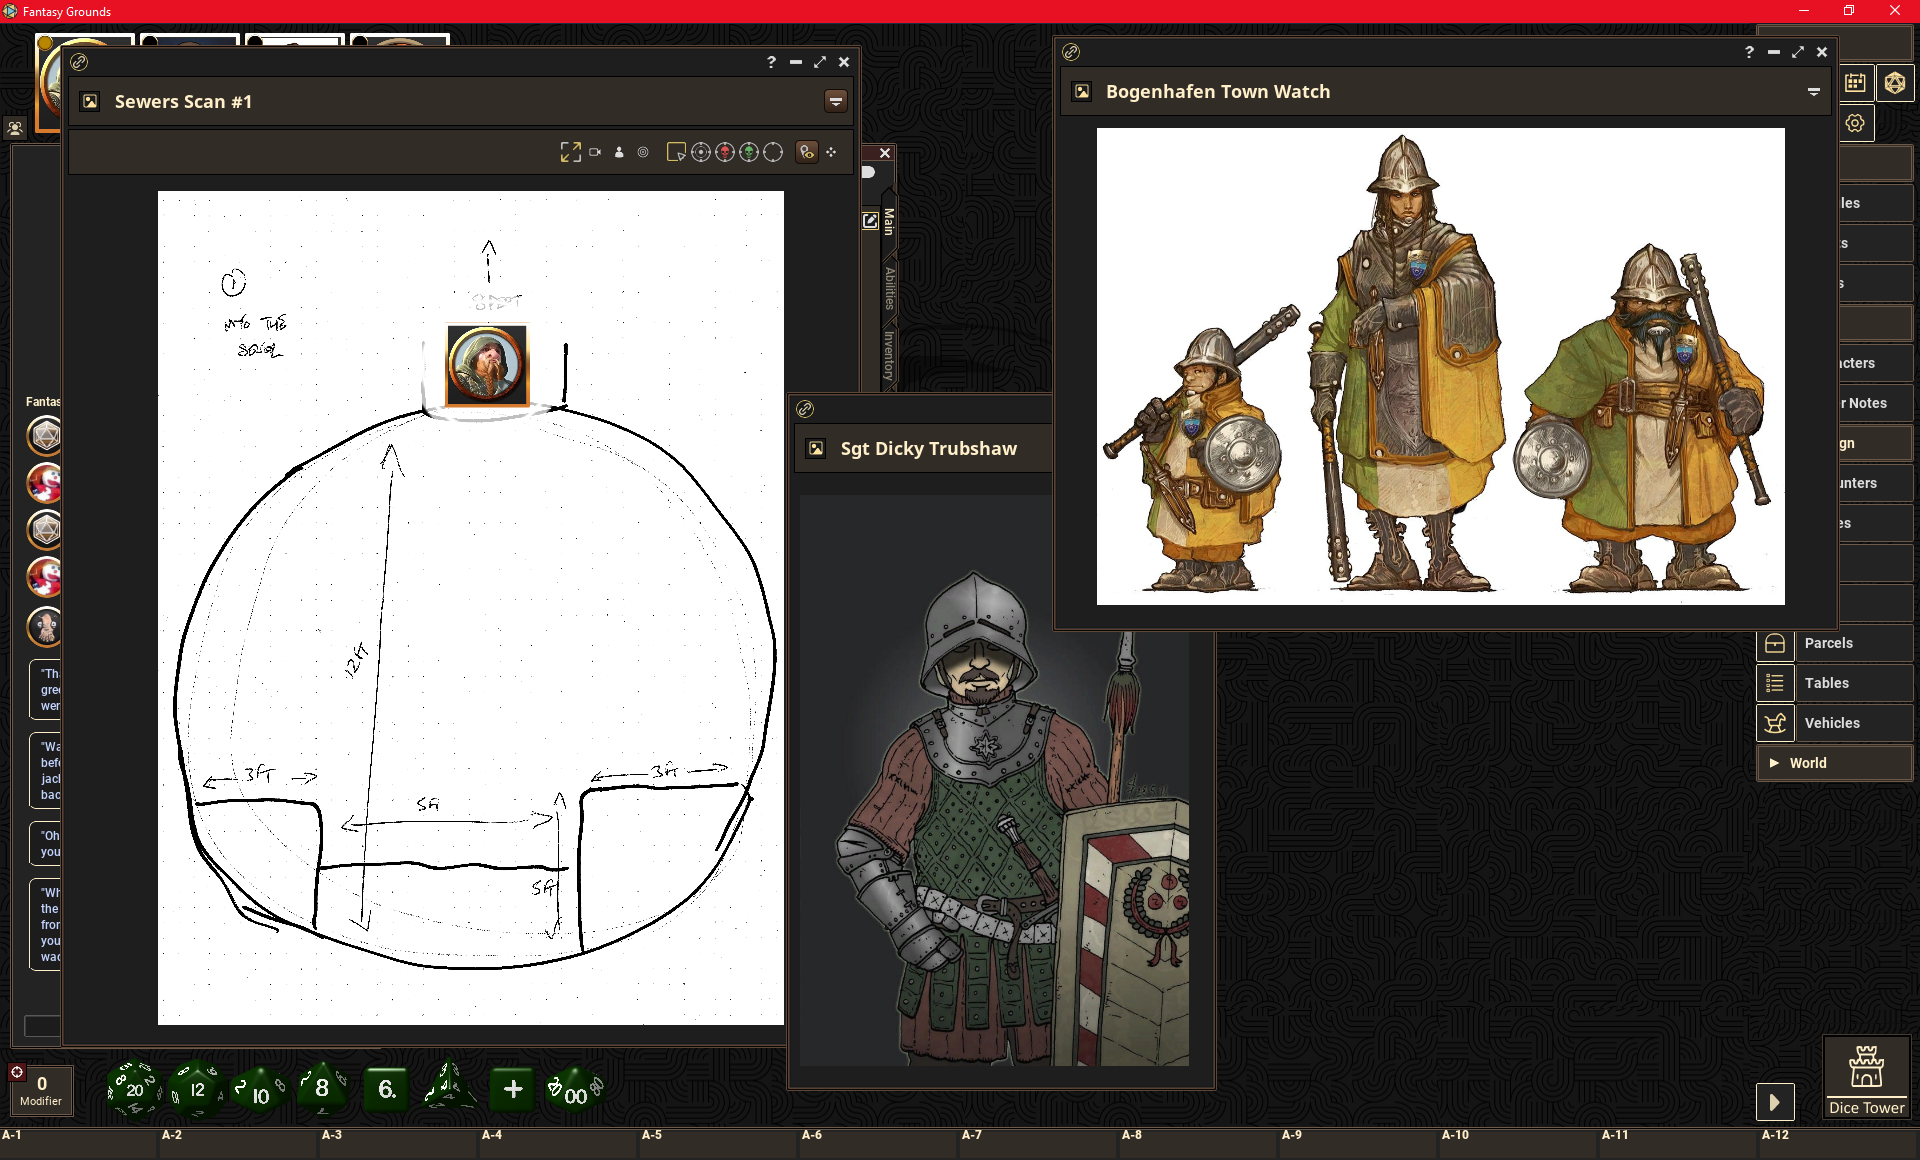The height and width of the screenshot is (1160, 1920).
Task: Click the link icon on Sewers Scan window
Action: tap(79, 62)
